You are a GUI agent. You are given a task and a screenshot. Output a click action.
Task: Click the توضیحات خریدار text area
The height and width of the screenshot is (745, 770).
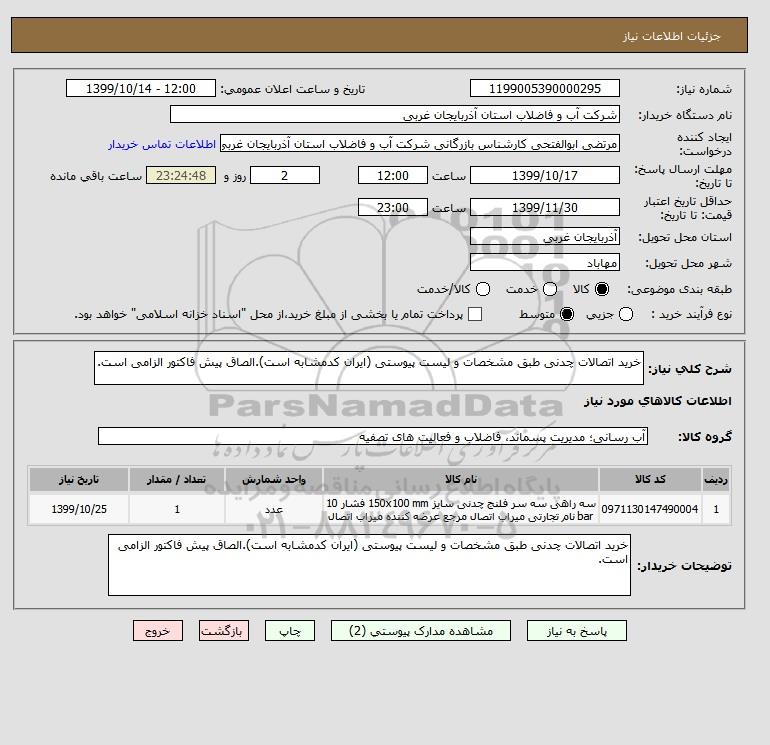[x=369, y=565]
